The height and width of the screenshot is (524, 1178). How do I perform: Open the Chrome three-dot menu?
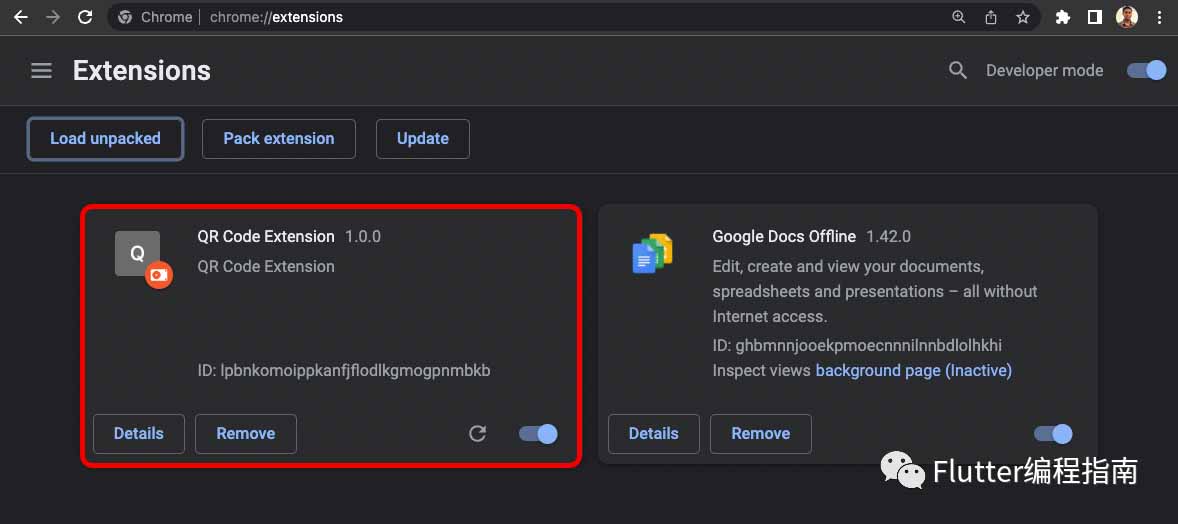(1160, 17)
